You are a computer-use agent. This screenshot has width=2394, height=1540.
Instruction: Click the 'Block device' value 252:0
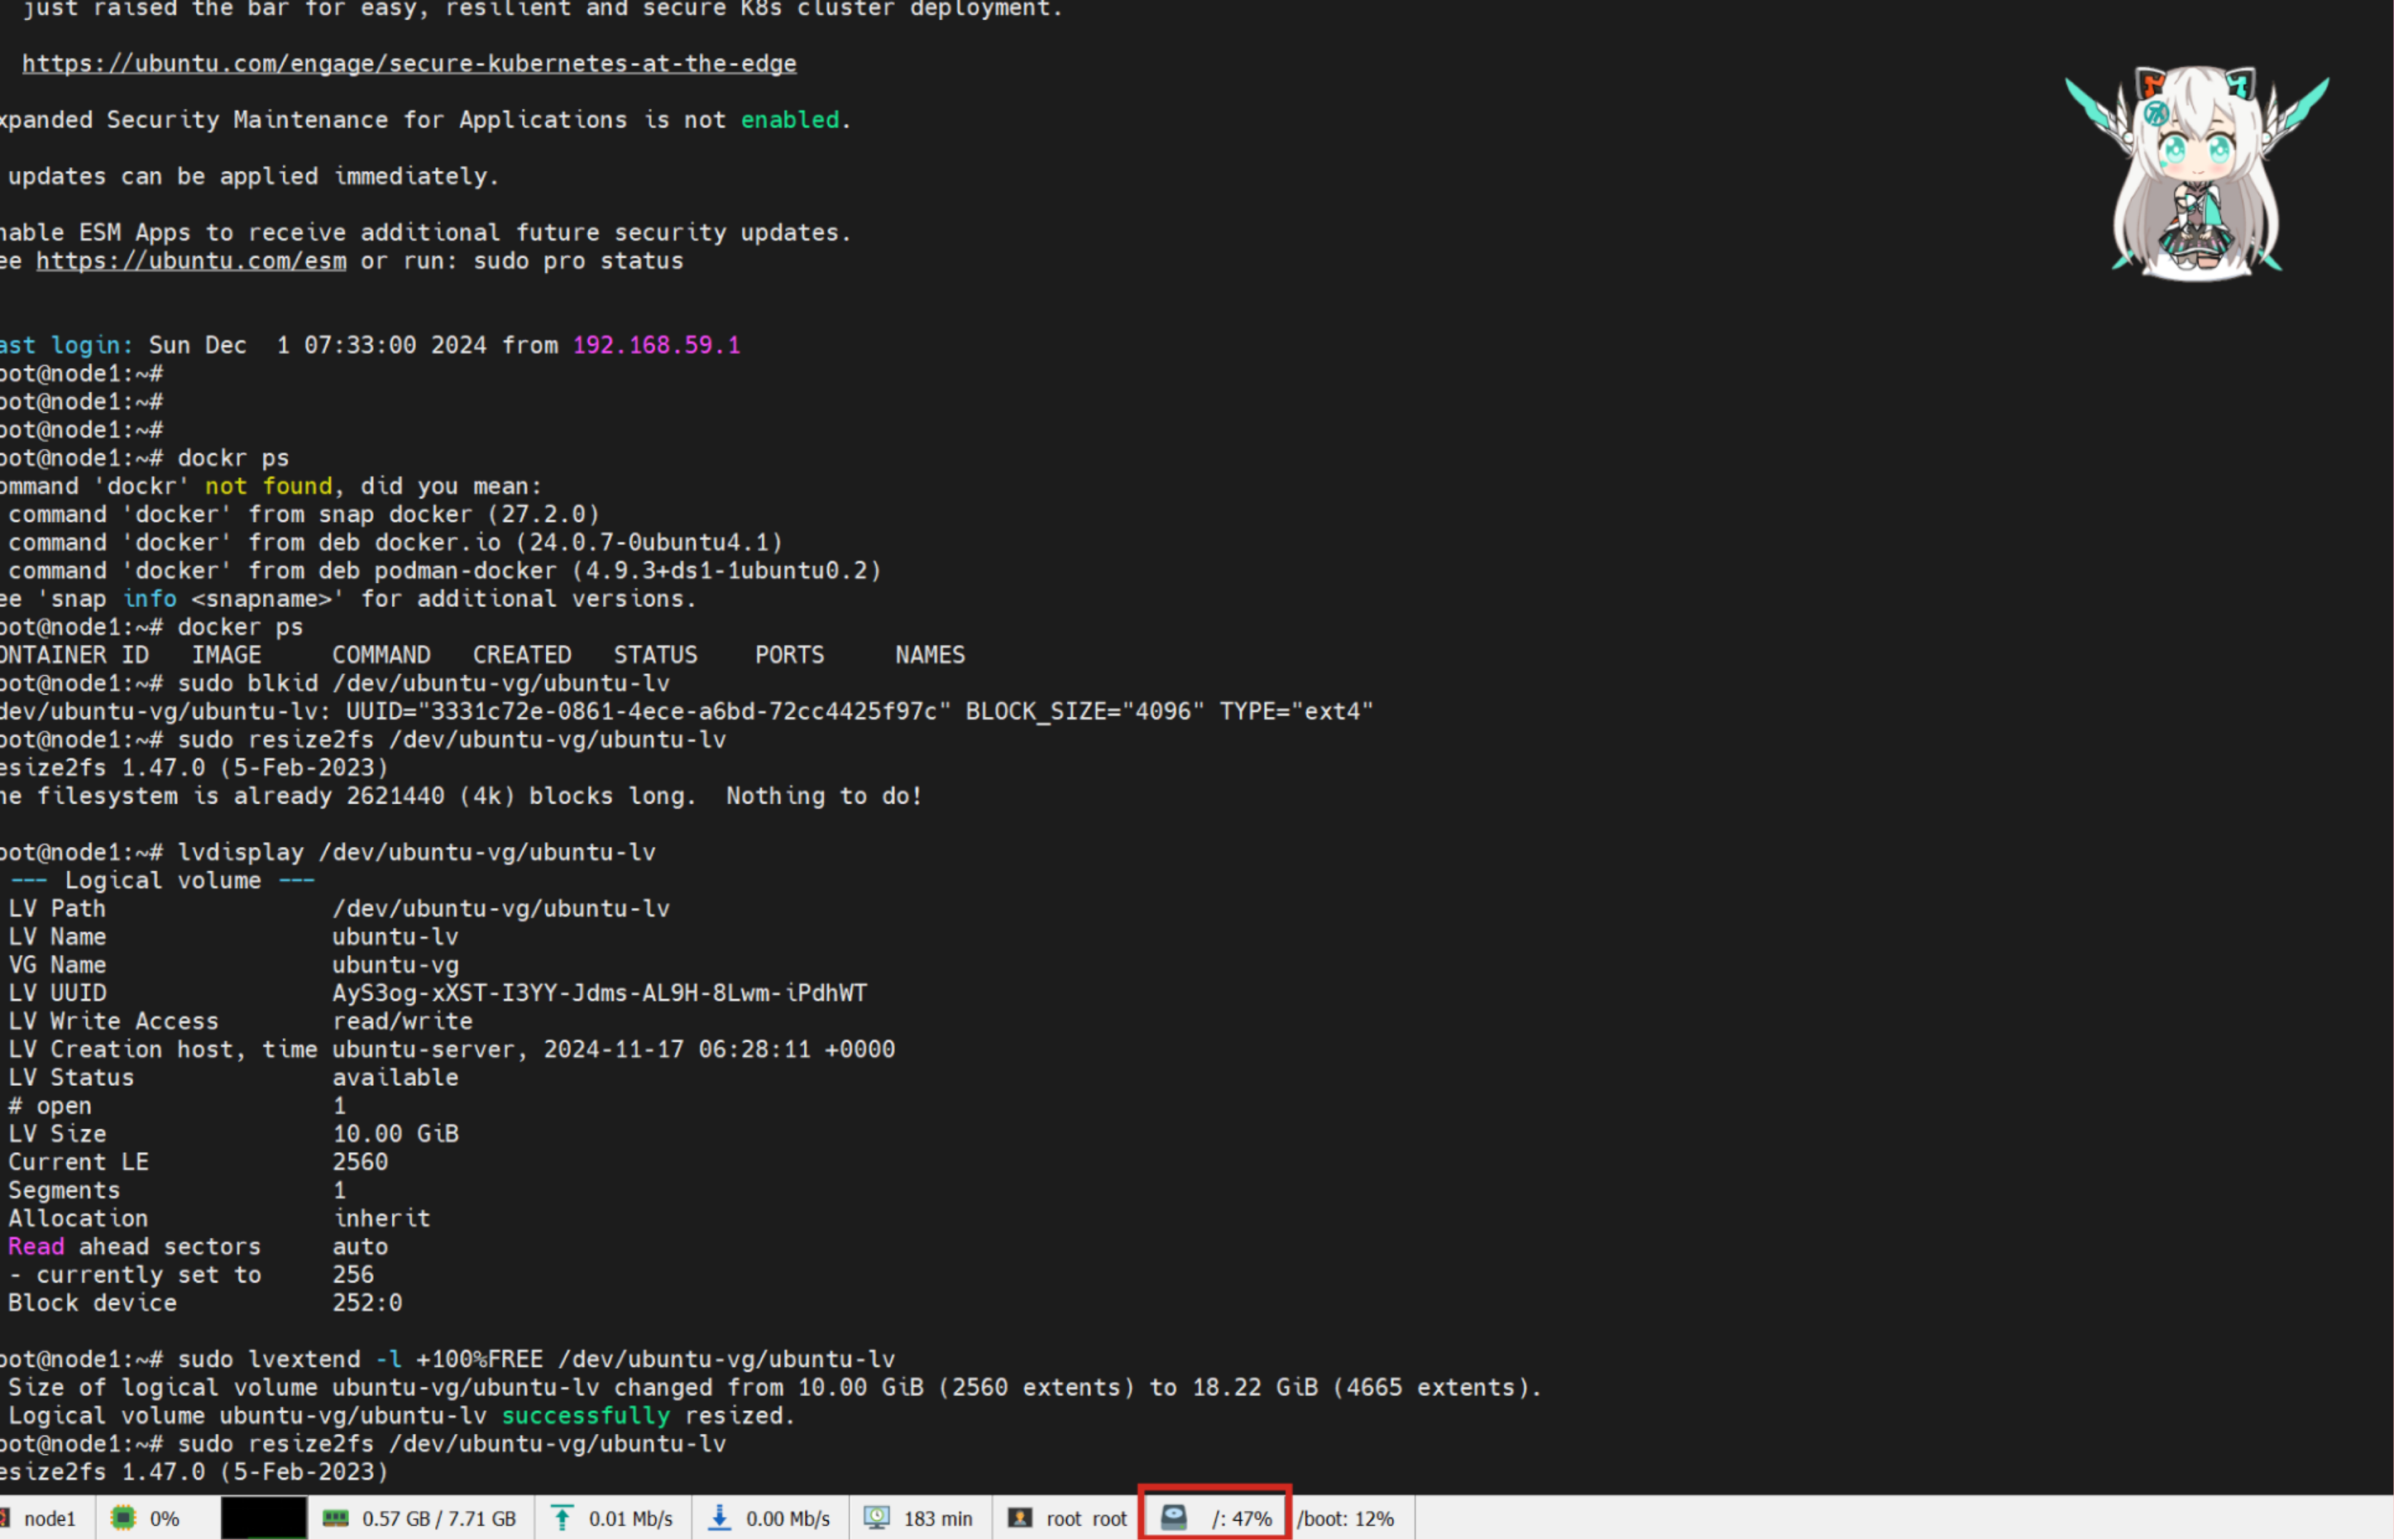point(367,1303)
